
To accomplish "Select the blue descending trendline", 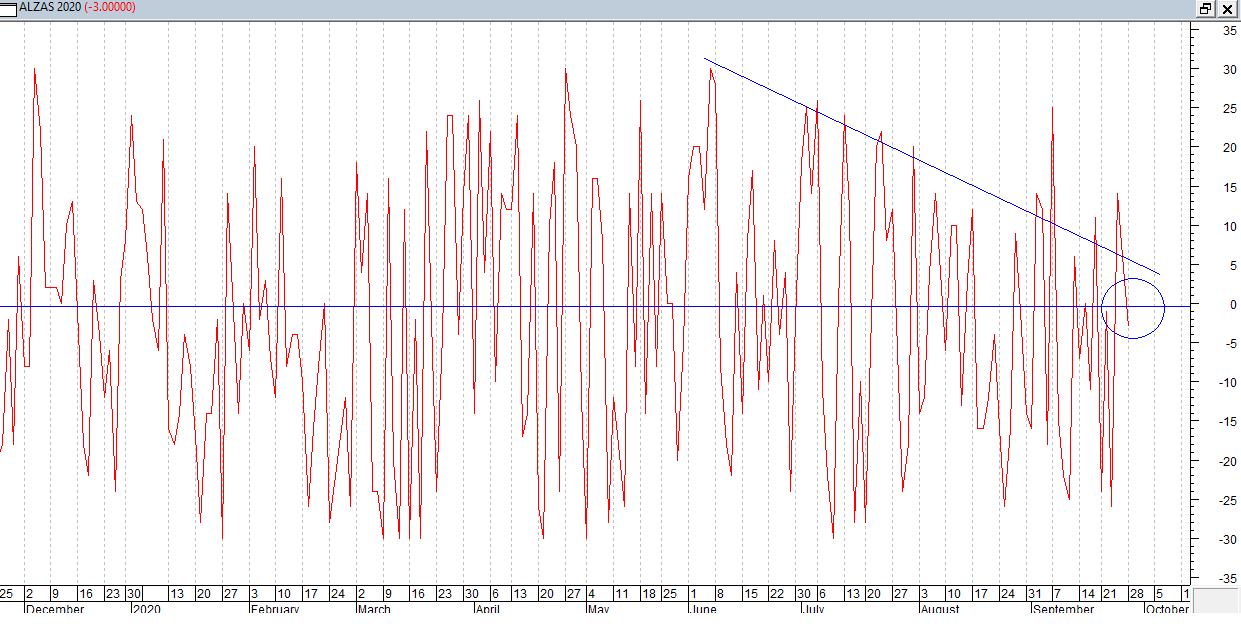I will pos(930,165).
